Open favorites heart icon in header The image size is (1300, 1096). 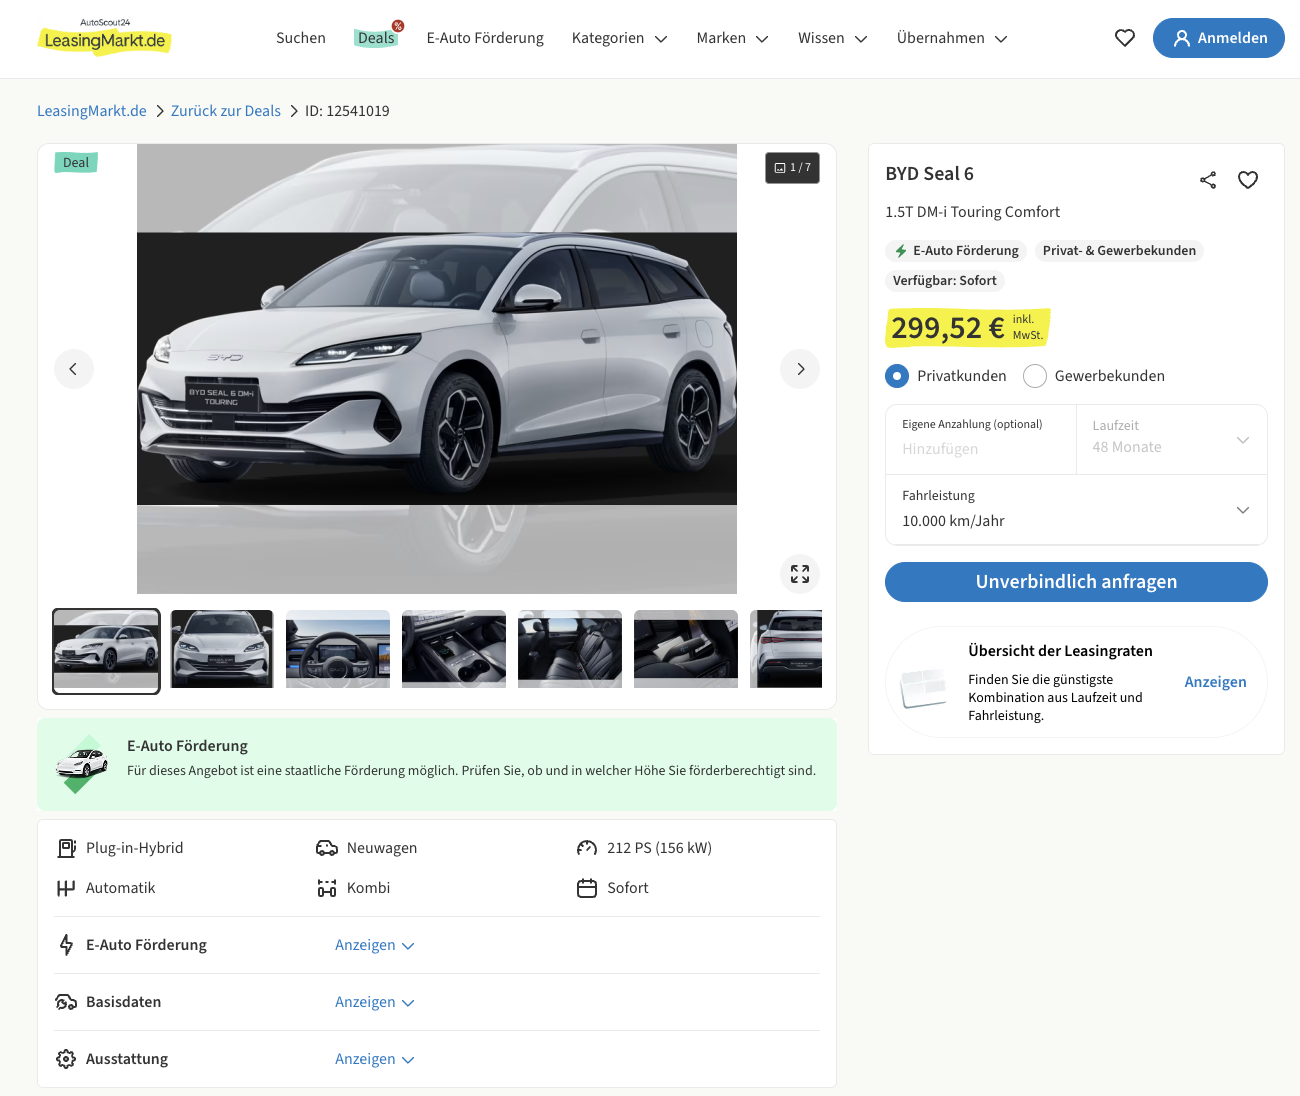pyautogui.click(x=1125, y=38)
